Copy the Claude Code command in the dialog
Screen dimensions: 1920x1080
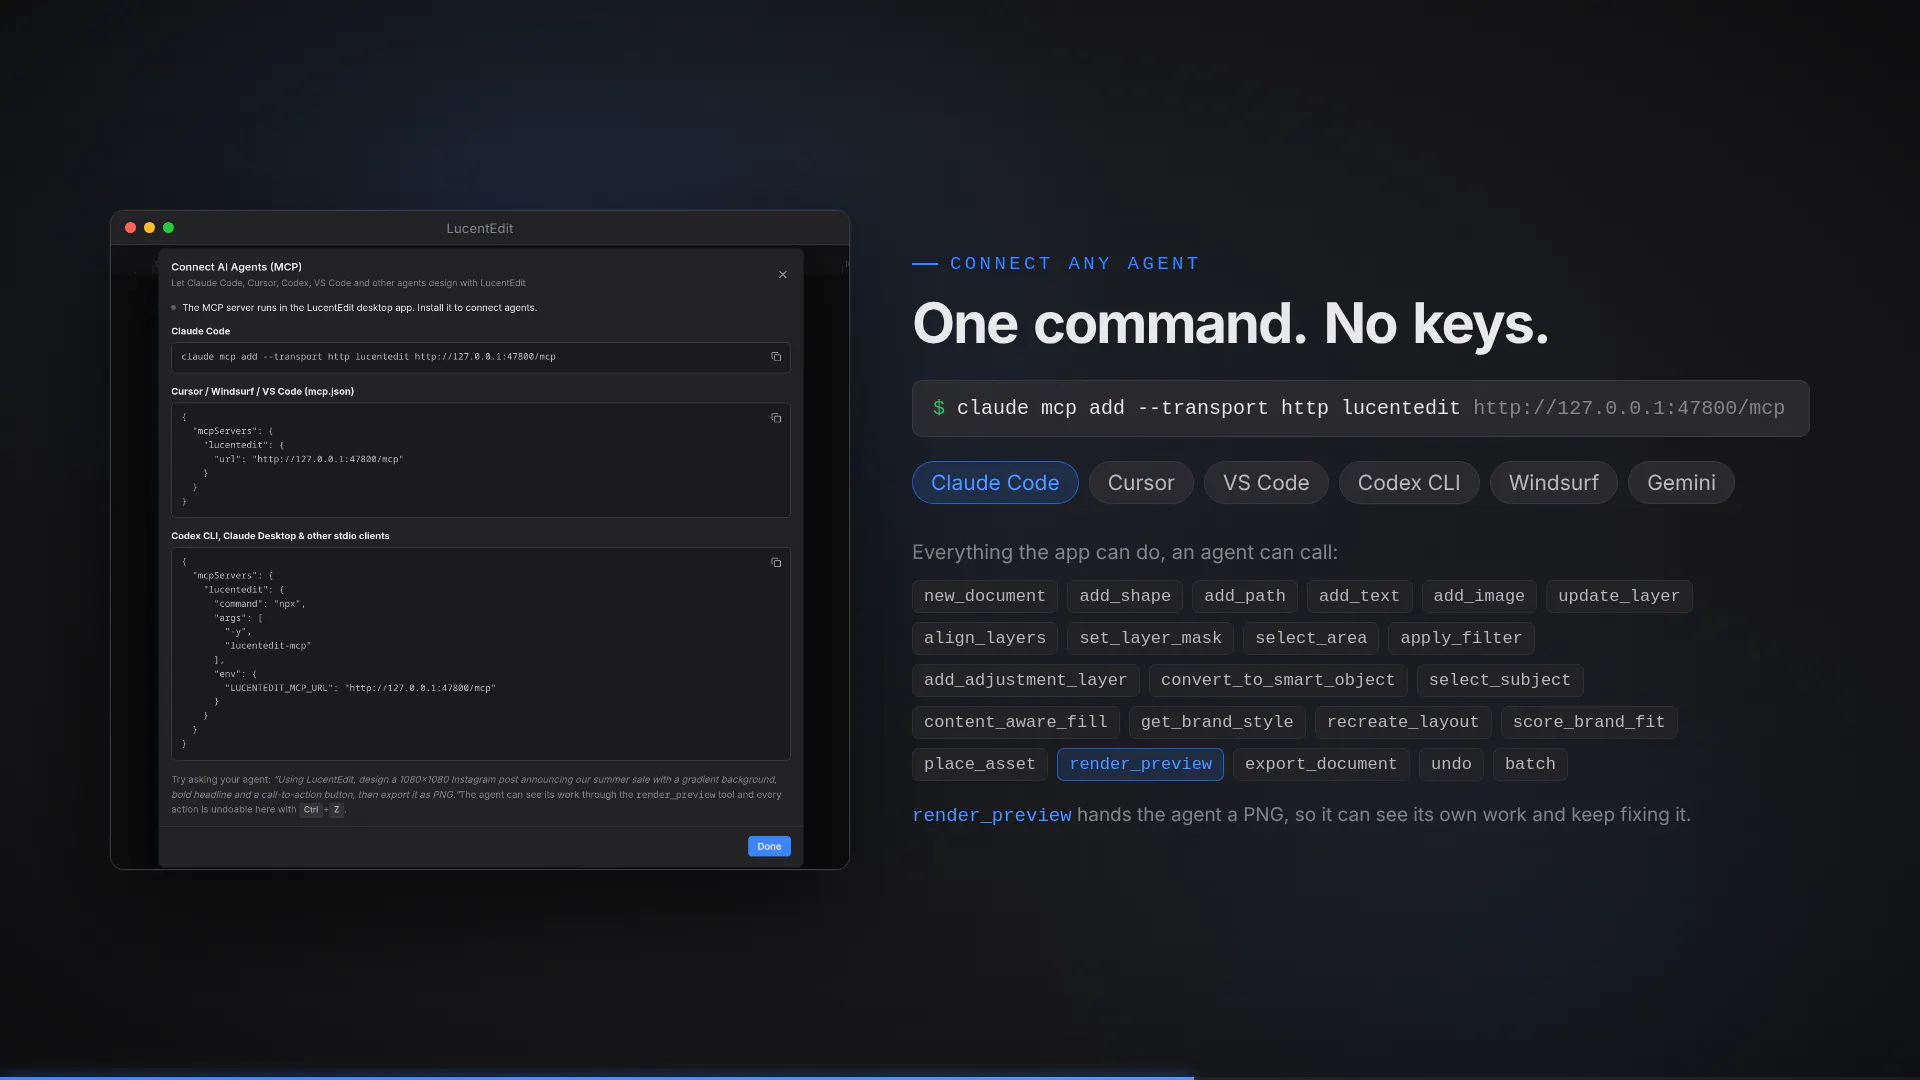coord(776,357)
